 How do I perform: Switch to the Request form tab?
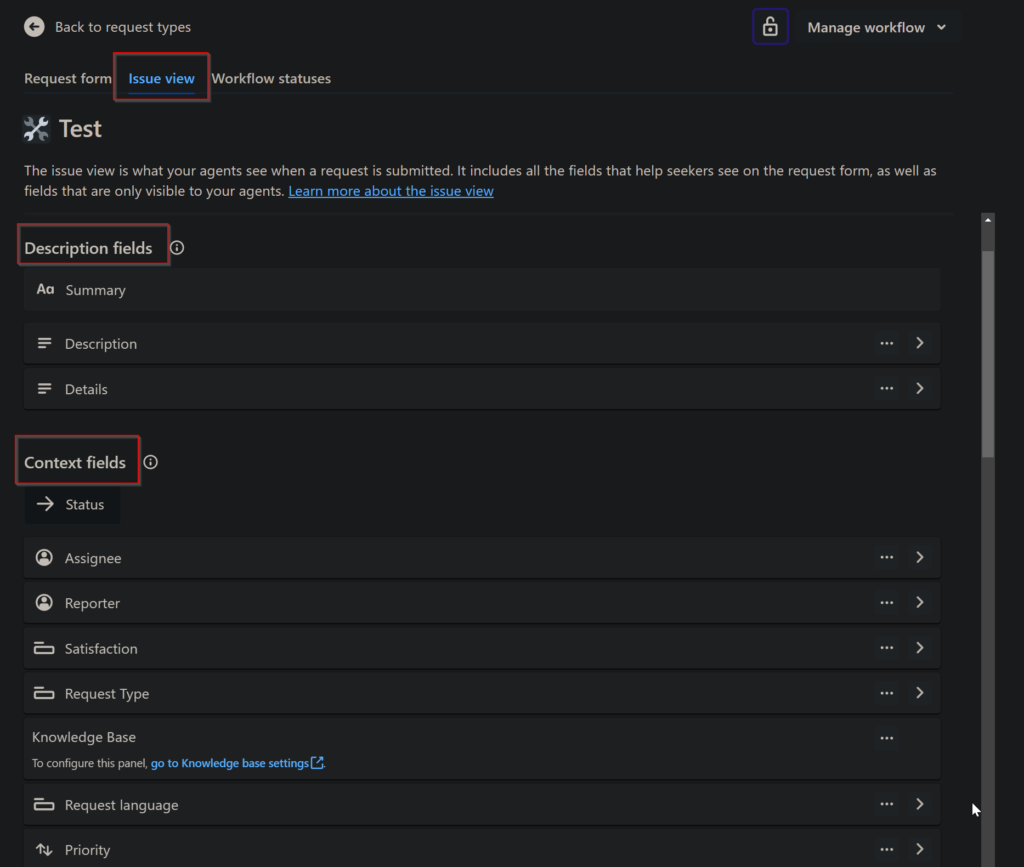pos(68,78)
